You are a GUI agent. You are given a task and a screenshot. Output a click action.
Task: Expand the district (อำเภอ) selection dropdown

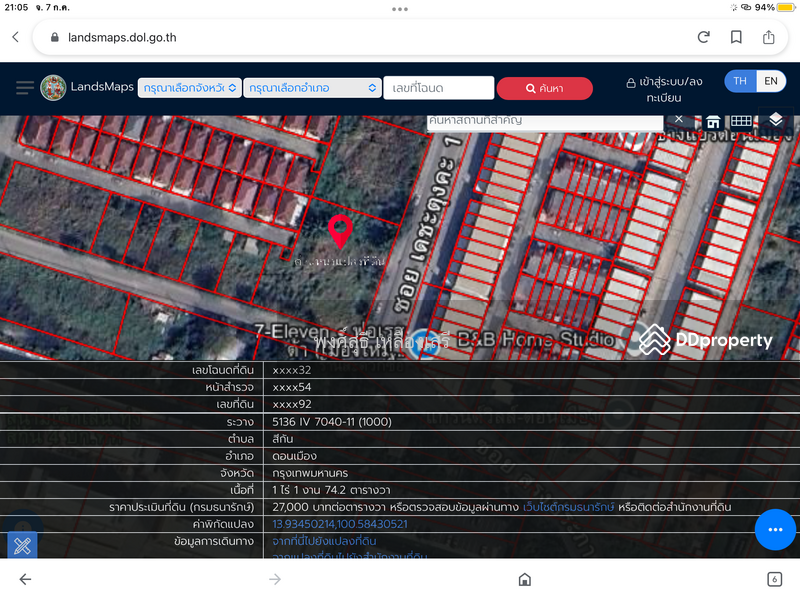312,88
